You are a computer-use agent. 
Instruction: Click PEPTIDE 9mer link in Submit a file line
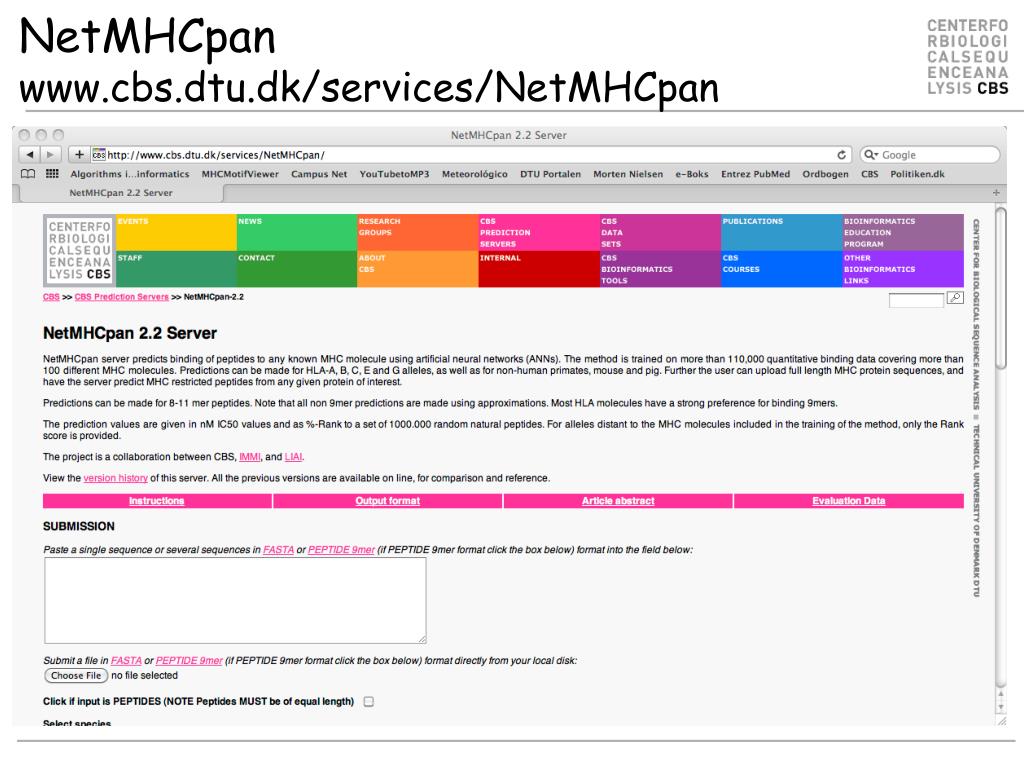tap(189, 661)
